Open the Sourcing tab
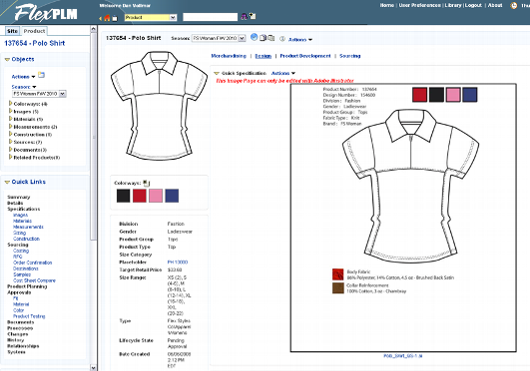Viewport: 530px width, 371px height. [x=350, y=56]
